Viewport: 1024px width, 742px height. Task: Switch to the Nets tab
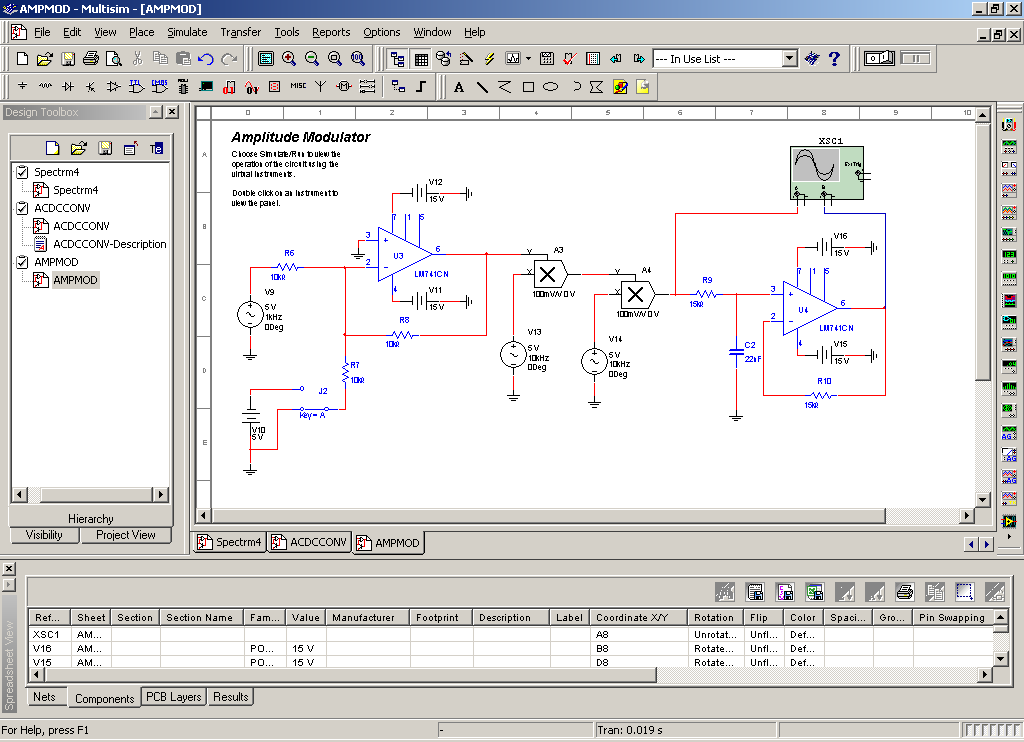coord(44,697)
